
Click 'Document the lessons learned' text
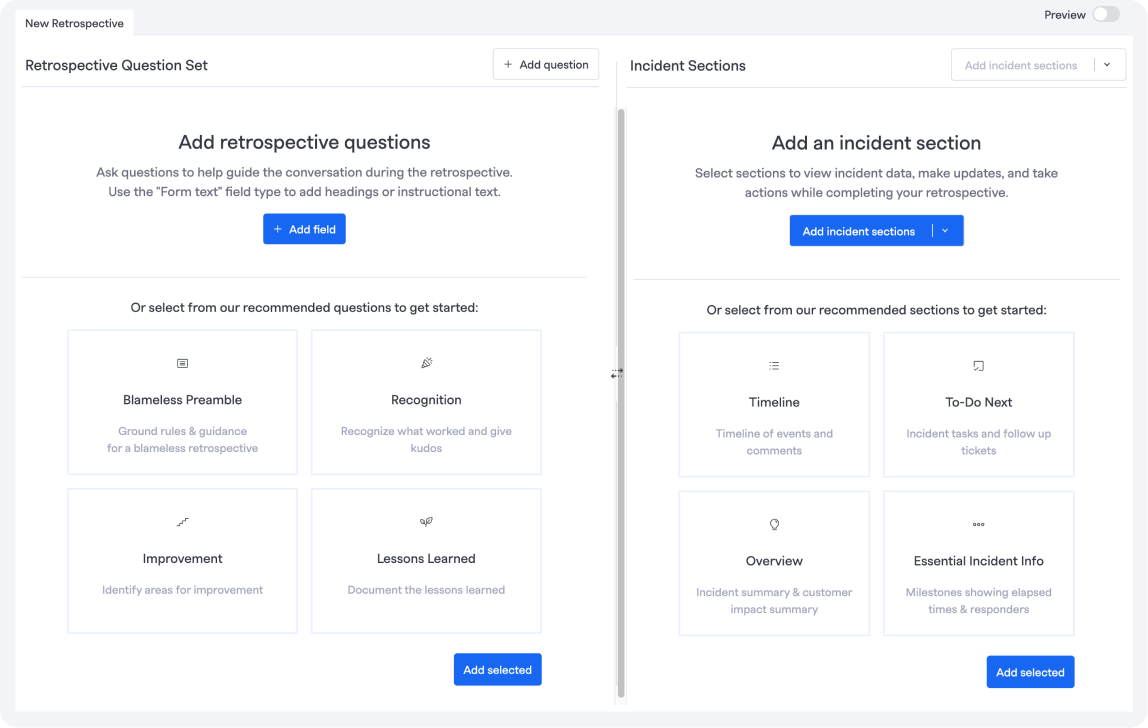[426, 590]
